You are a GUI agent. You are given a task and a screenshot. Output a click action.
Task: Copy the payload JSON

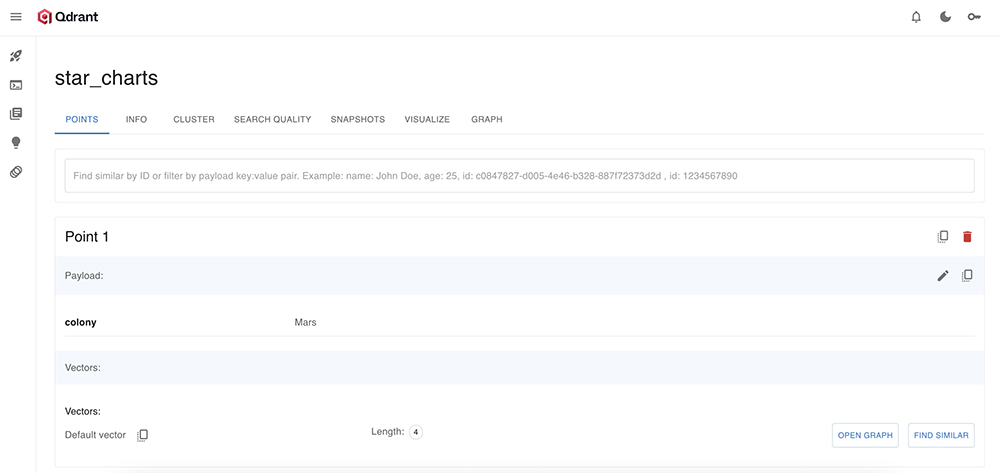[967, 275]
